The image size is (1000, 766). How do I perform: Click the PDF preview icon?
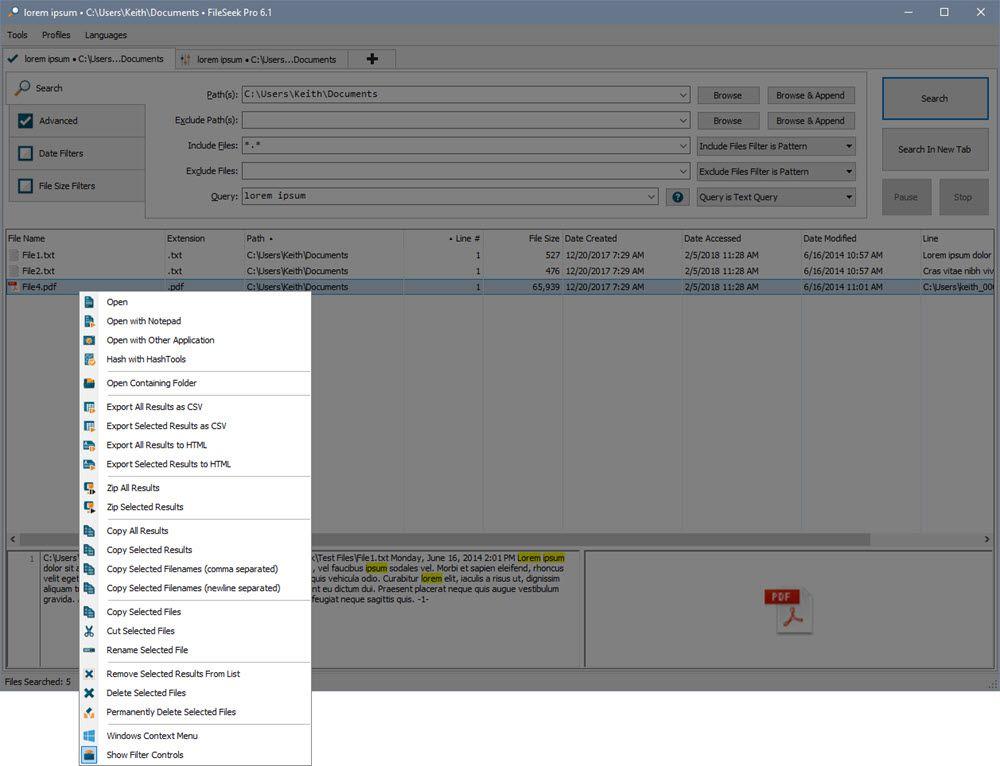788,611
